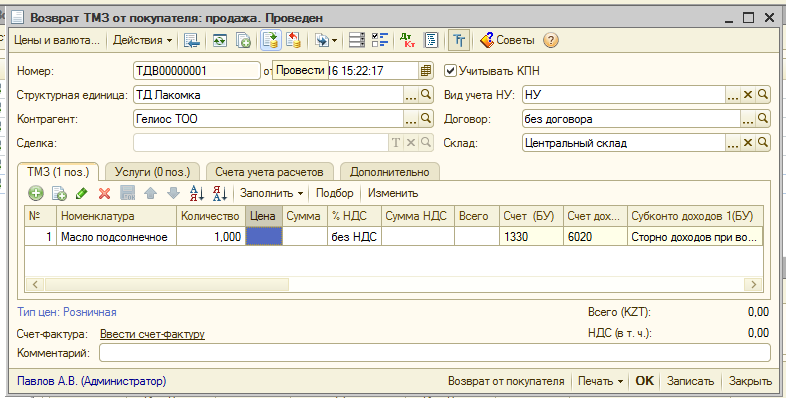
Task: Open Действия dropdown menu
Action: (x=142, y=40)
